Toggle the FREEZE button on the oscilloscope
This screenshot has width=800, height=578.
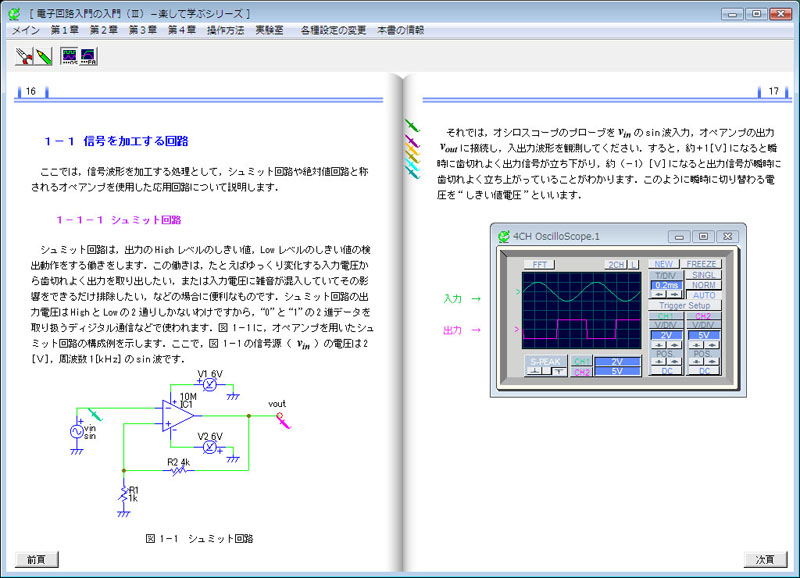701,264
